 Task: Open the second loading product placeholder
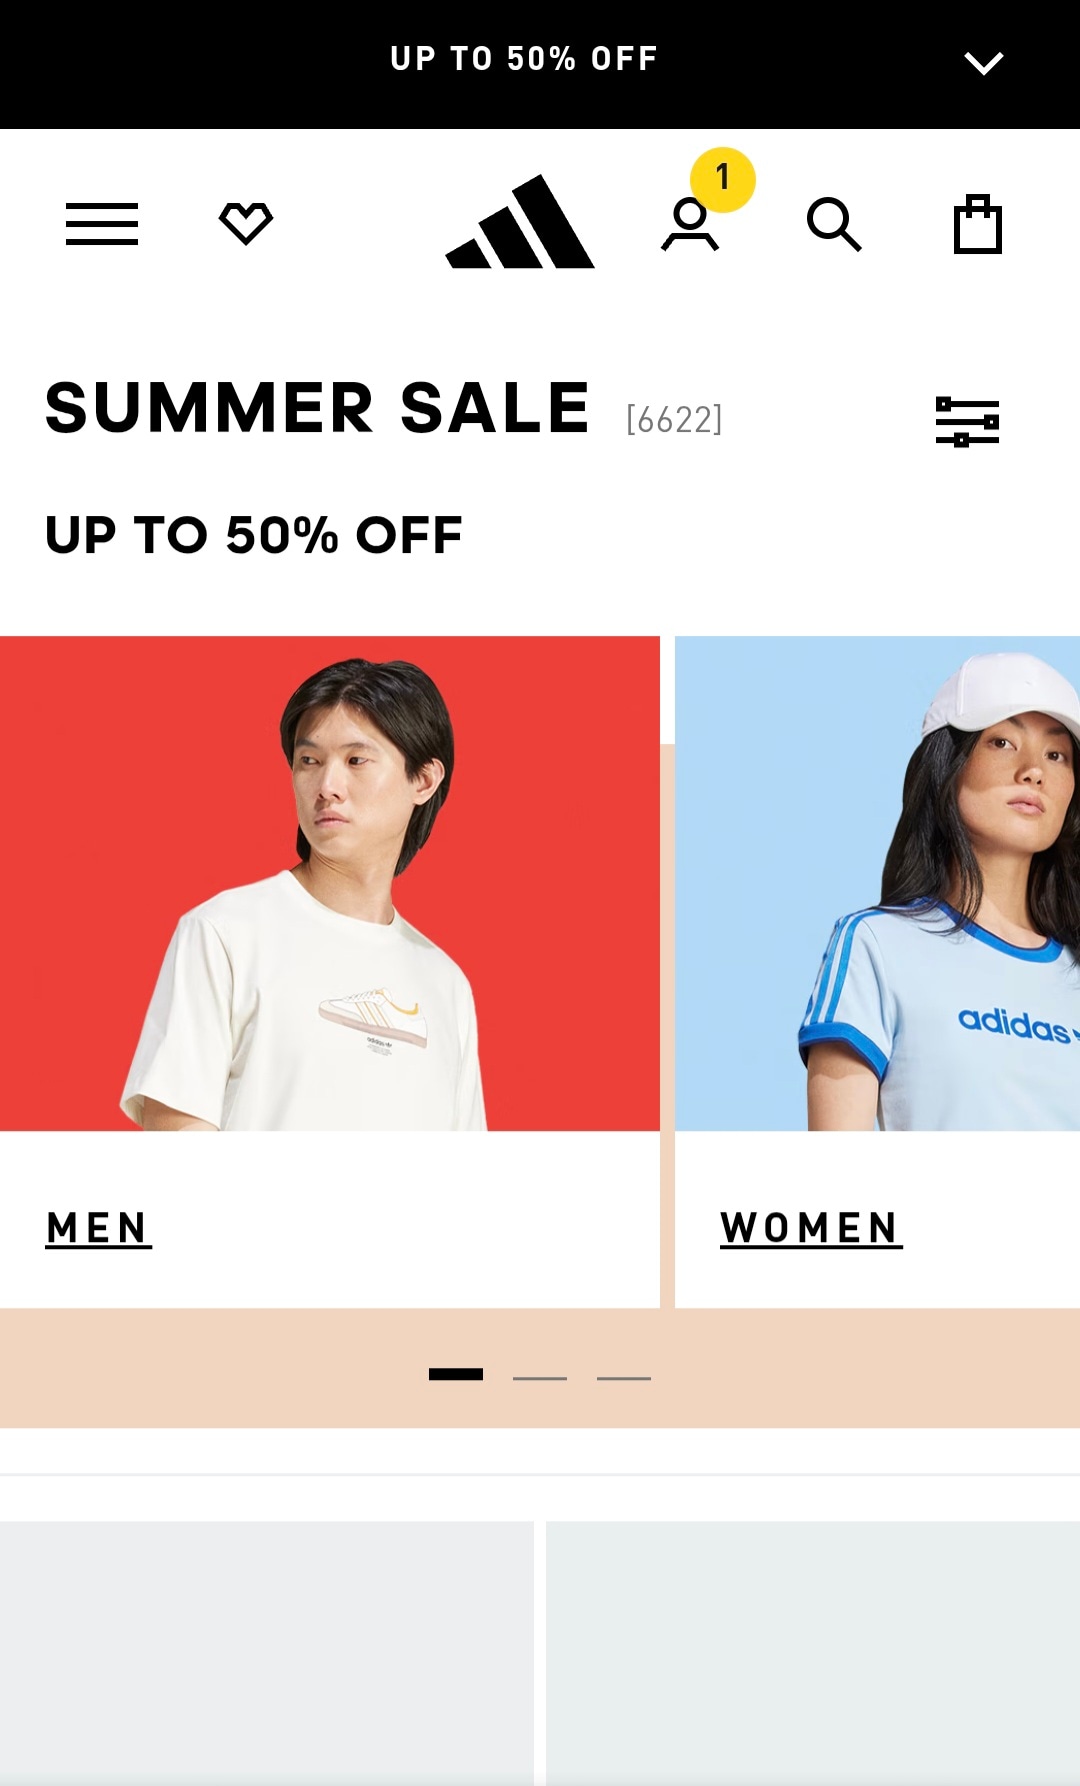813,1653
